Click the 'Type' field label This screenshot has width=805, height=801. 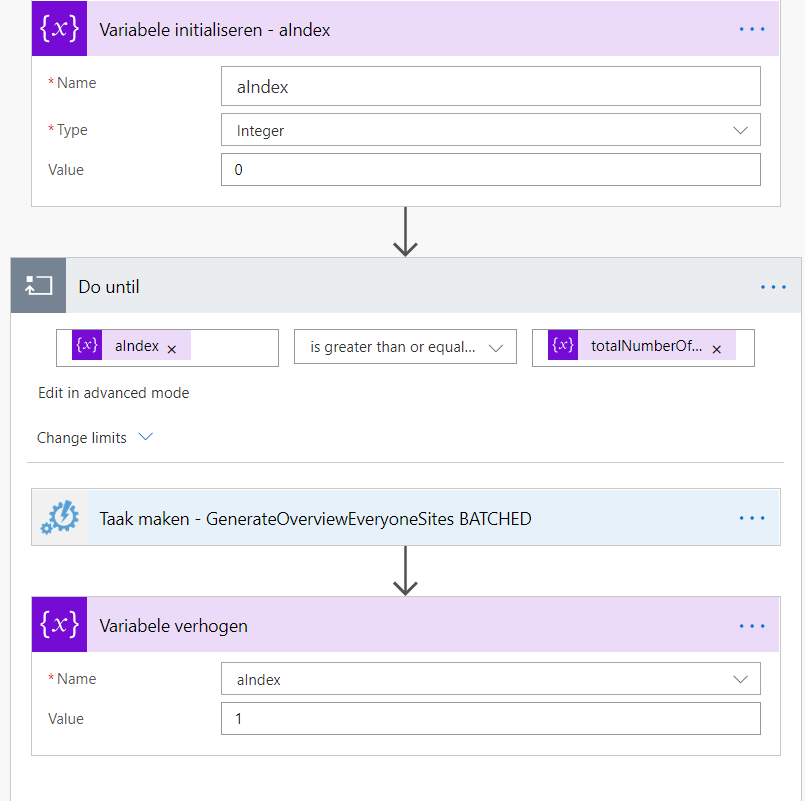tap(71, 130)
